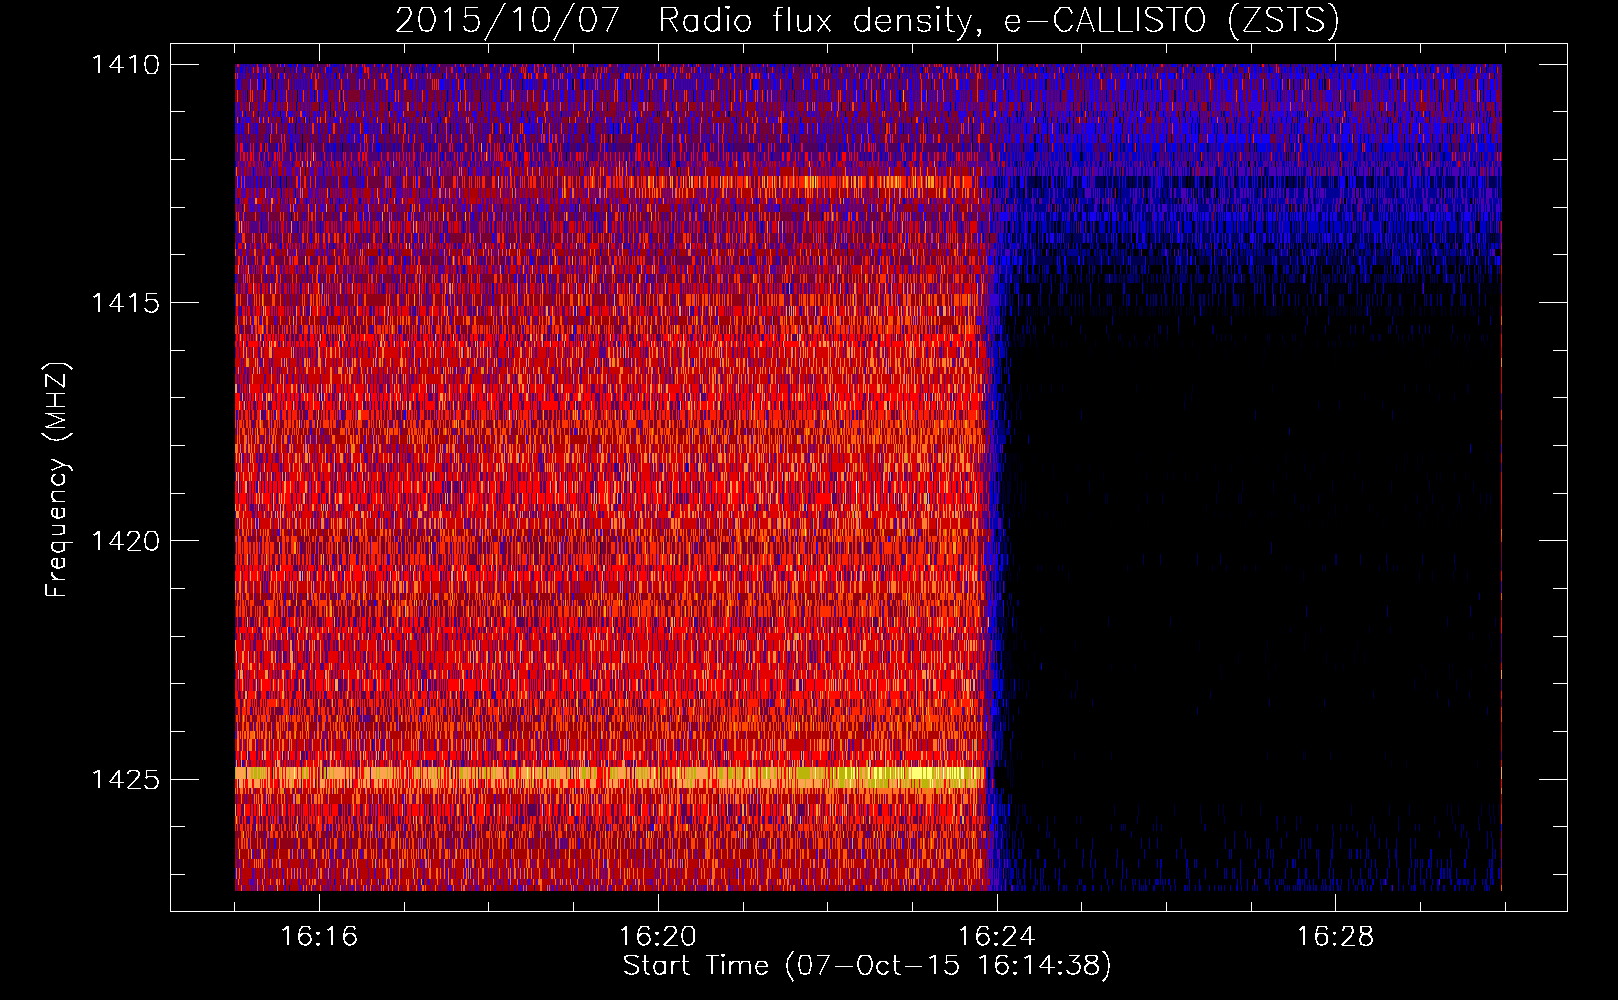This screenshot has width=1618, height=1000.
Task: Click the 1410 frequency tick label
Action: pos(125,64)
